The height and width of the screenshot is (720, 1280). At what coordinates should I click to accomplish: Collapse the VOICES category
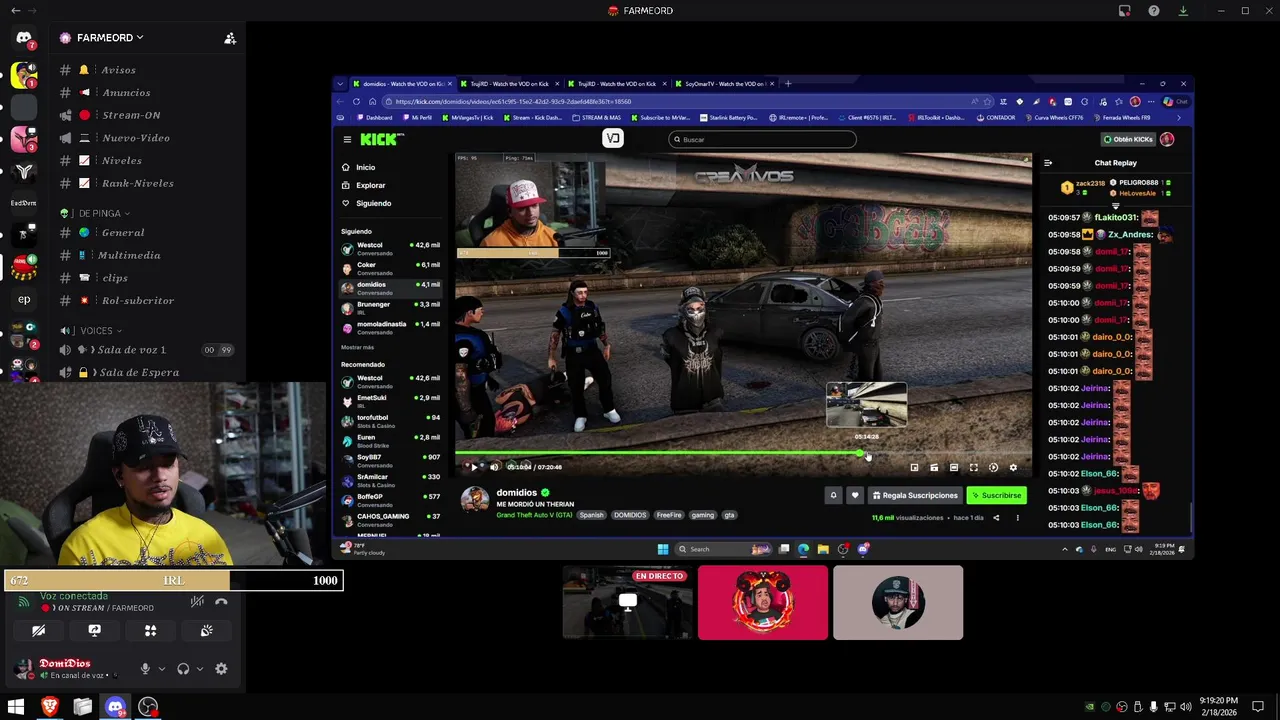click(92, 330)
